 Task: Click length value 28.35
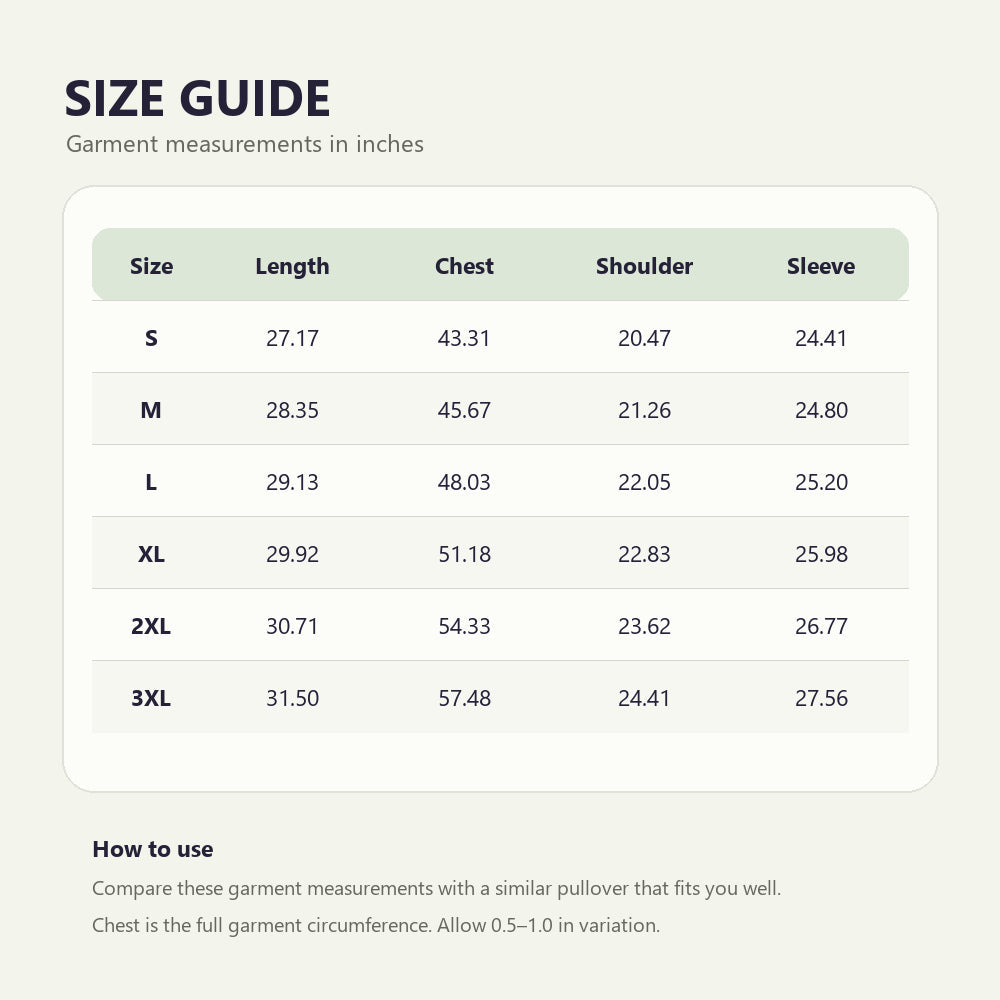point(292,410)
